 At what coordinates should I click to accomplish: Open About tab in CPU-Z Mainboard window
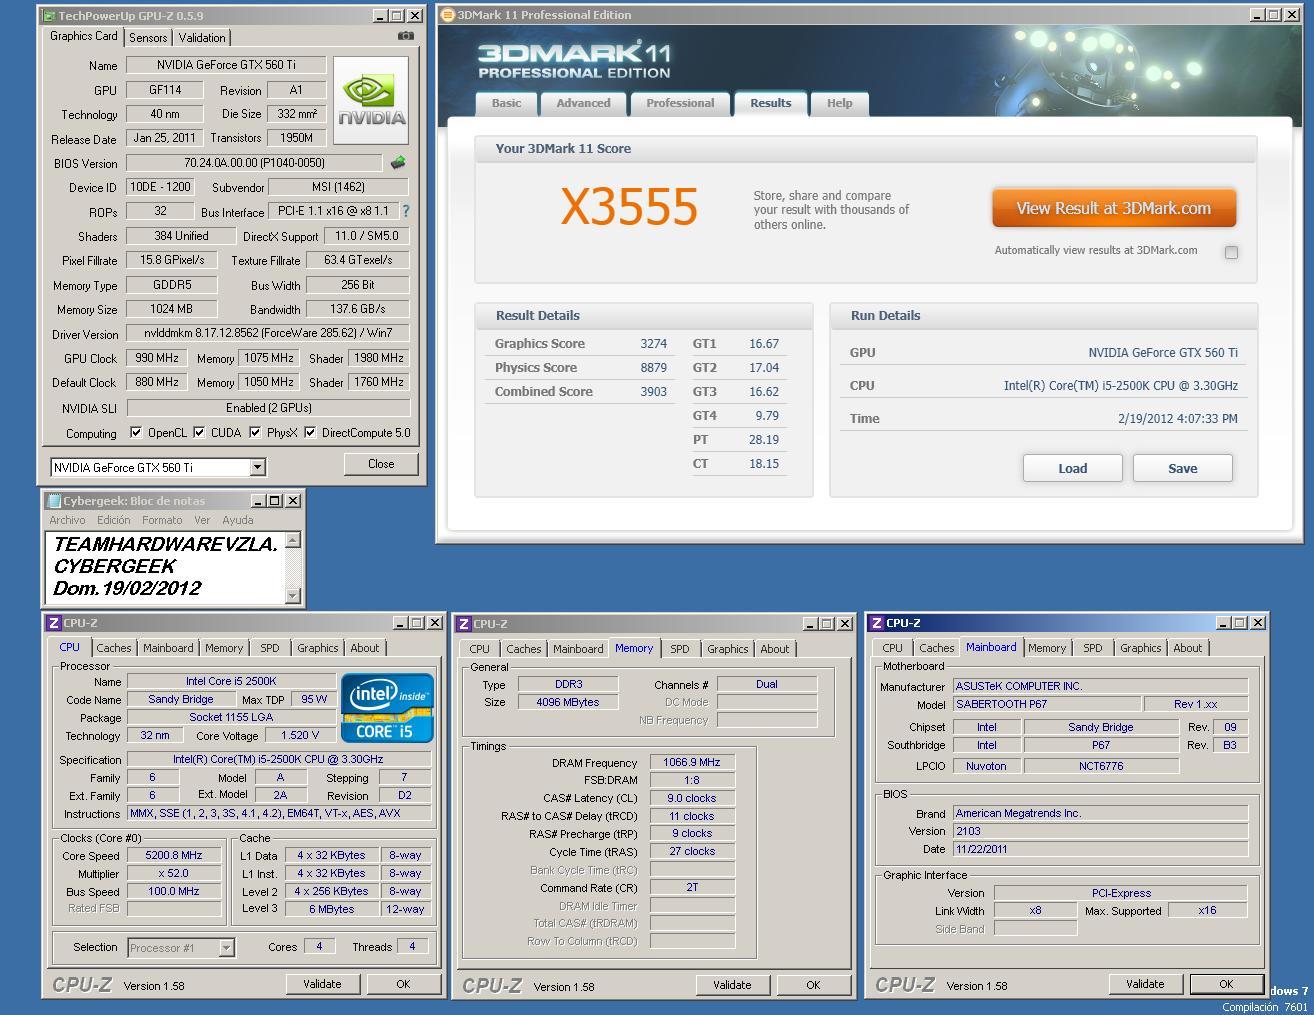click(1188, 648)
